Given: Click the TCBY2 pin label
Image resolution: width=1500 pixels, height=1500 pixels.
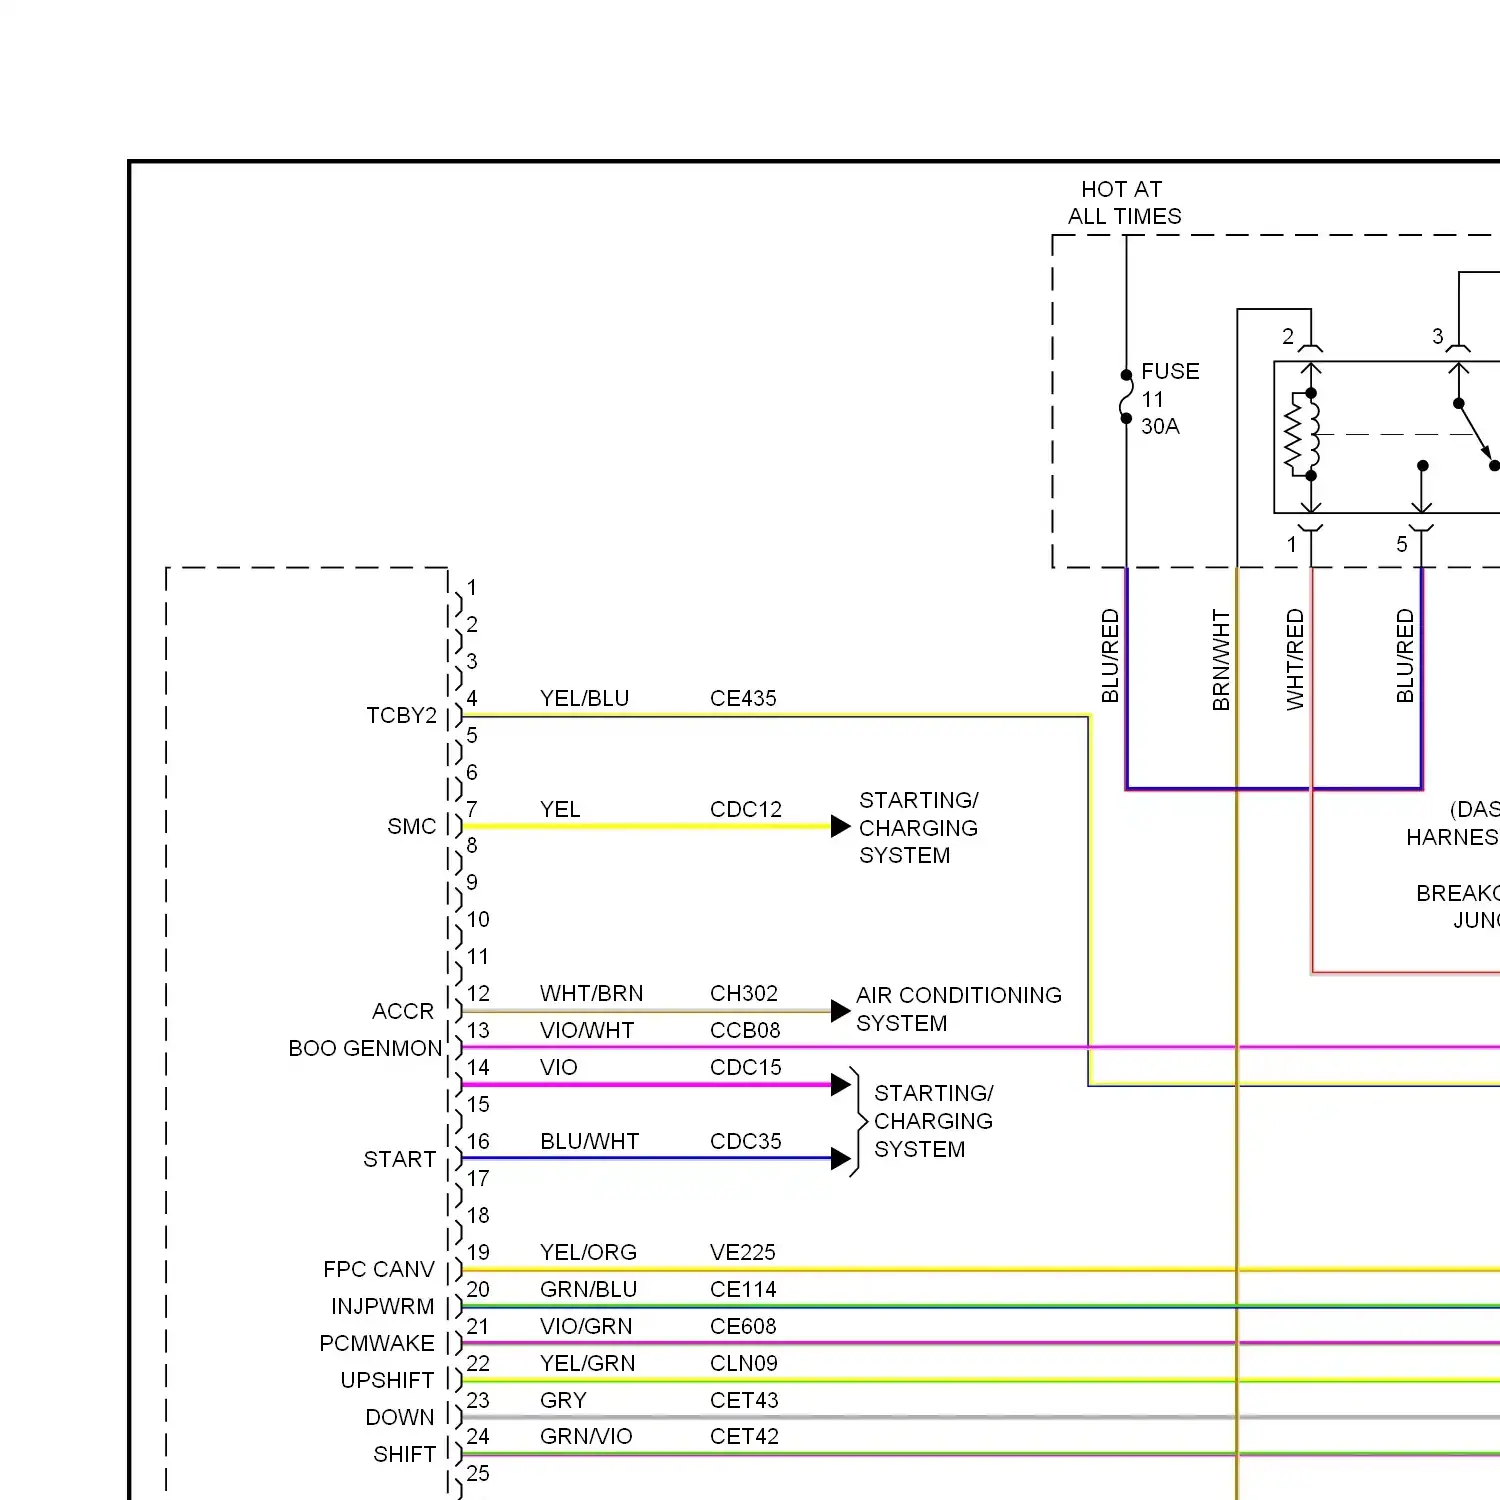Looking at the screenshot, I should [402, 716].
